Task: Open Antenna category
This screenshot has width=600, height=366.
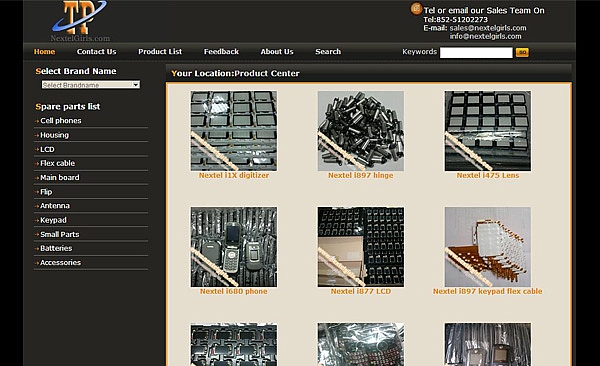Action: (x=55, y=206)
